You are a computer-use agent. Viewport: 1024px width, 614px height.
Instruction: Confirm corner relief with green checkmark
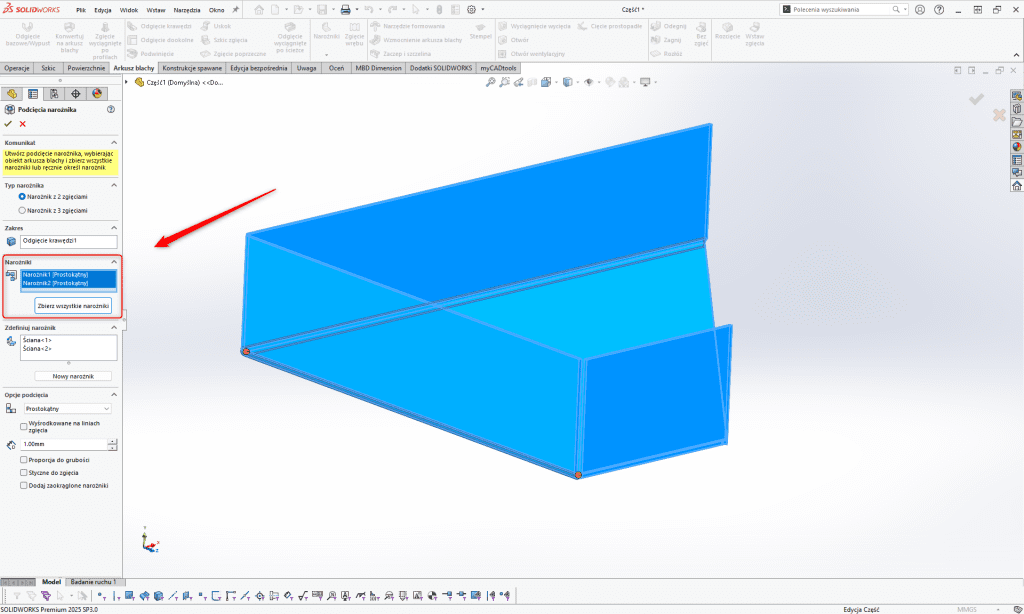tap(8, 123)
